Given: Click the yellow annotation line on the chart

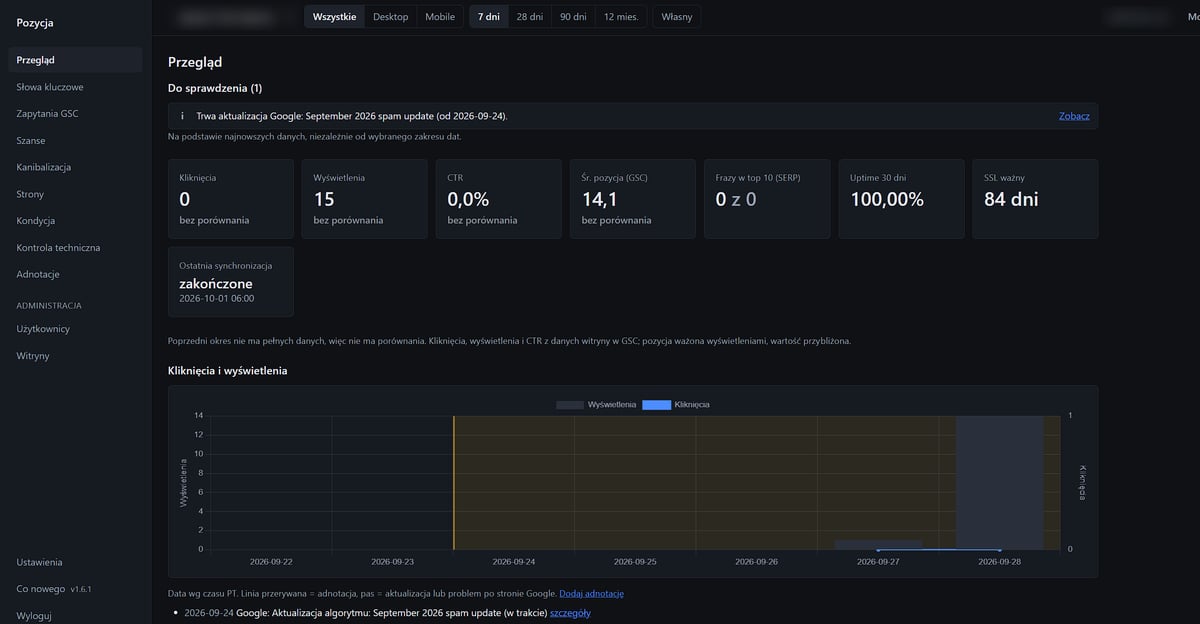Looking at the screenshot, I should coord(454,482).
